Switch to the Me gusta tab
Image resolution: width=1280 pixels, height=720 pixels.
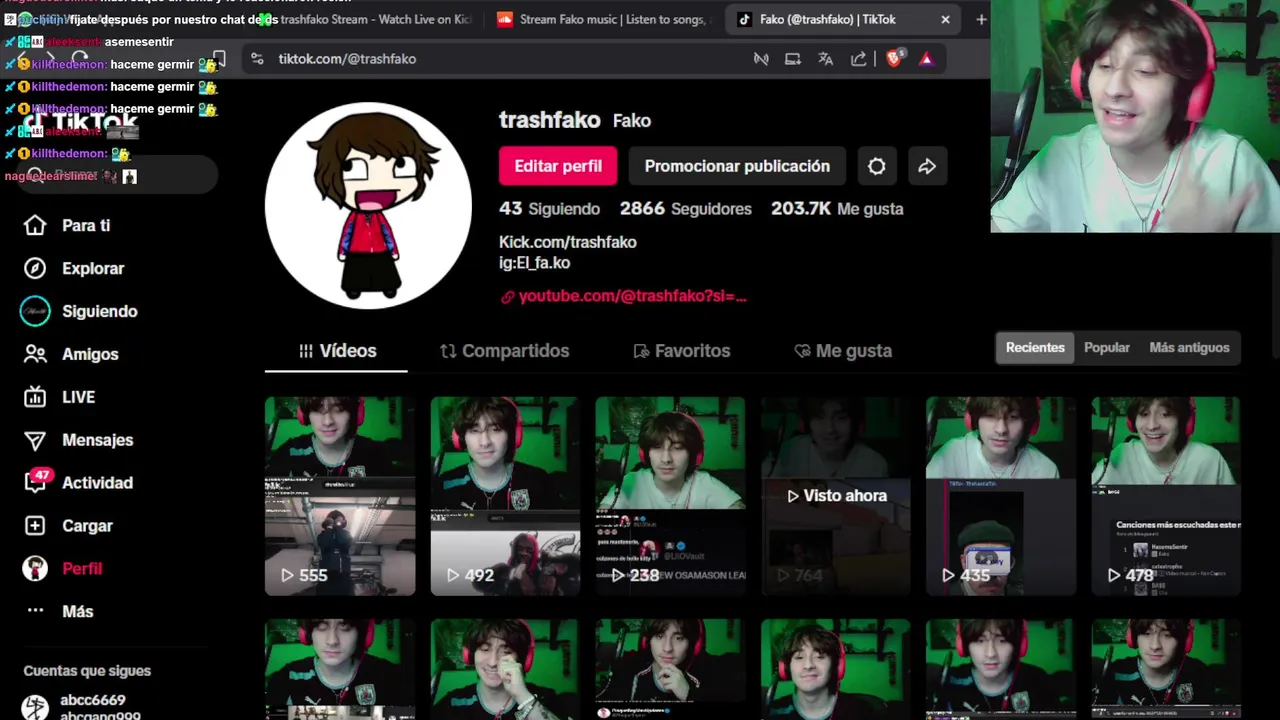842,351
